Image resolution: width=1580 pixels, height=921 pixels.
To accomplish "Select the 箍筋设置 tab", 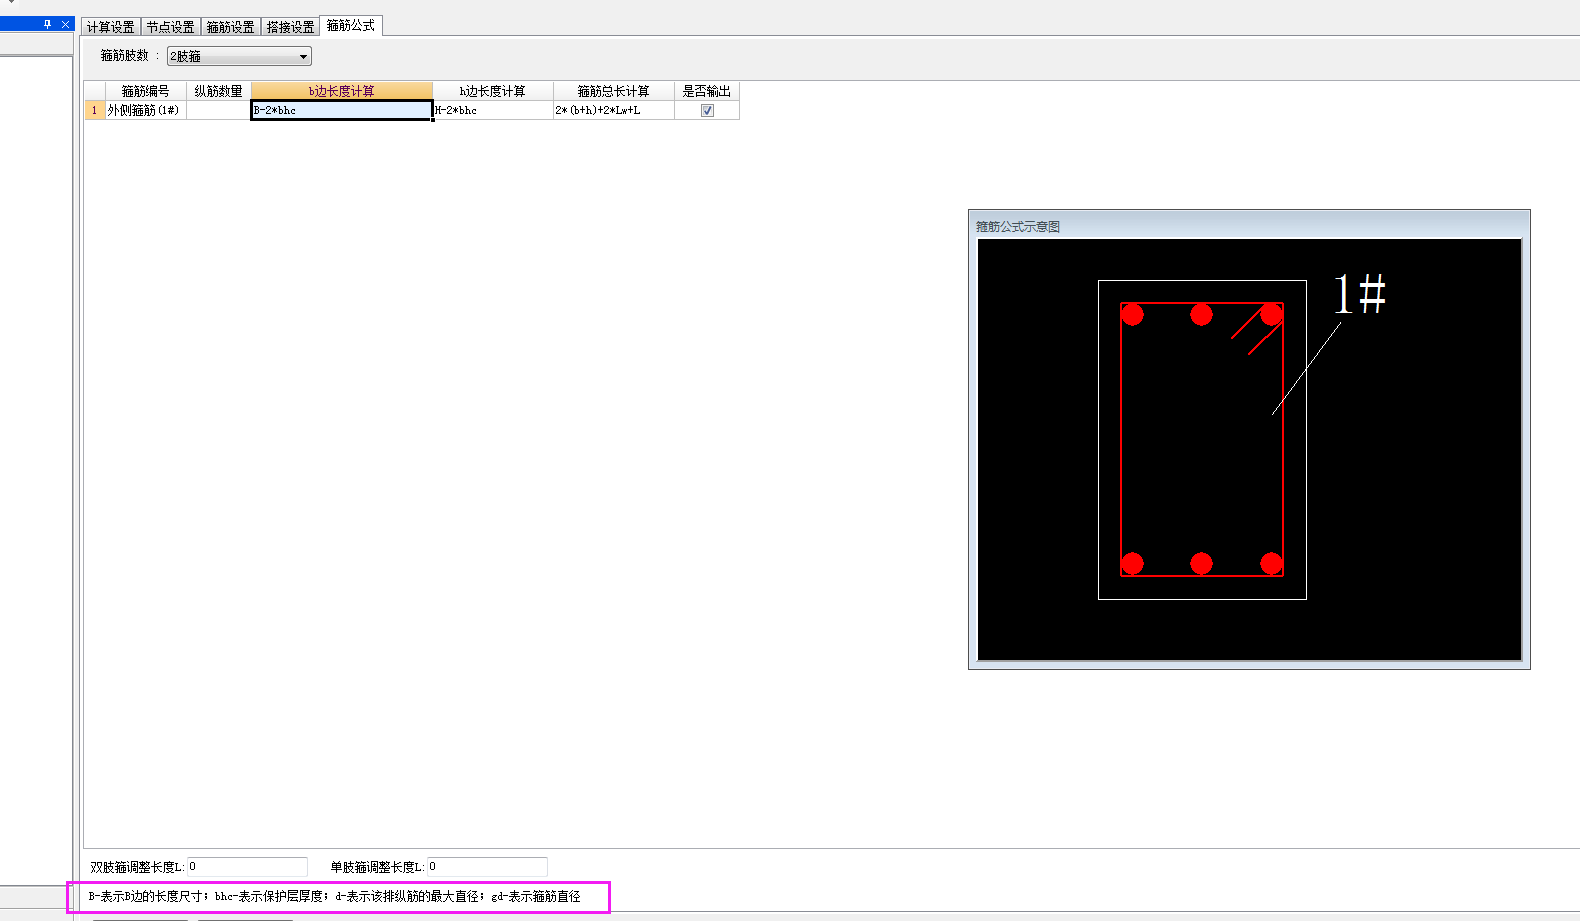I will tap(230, 27).
